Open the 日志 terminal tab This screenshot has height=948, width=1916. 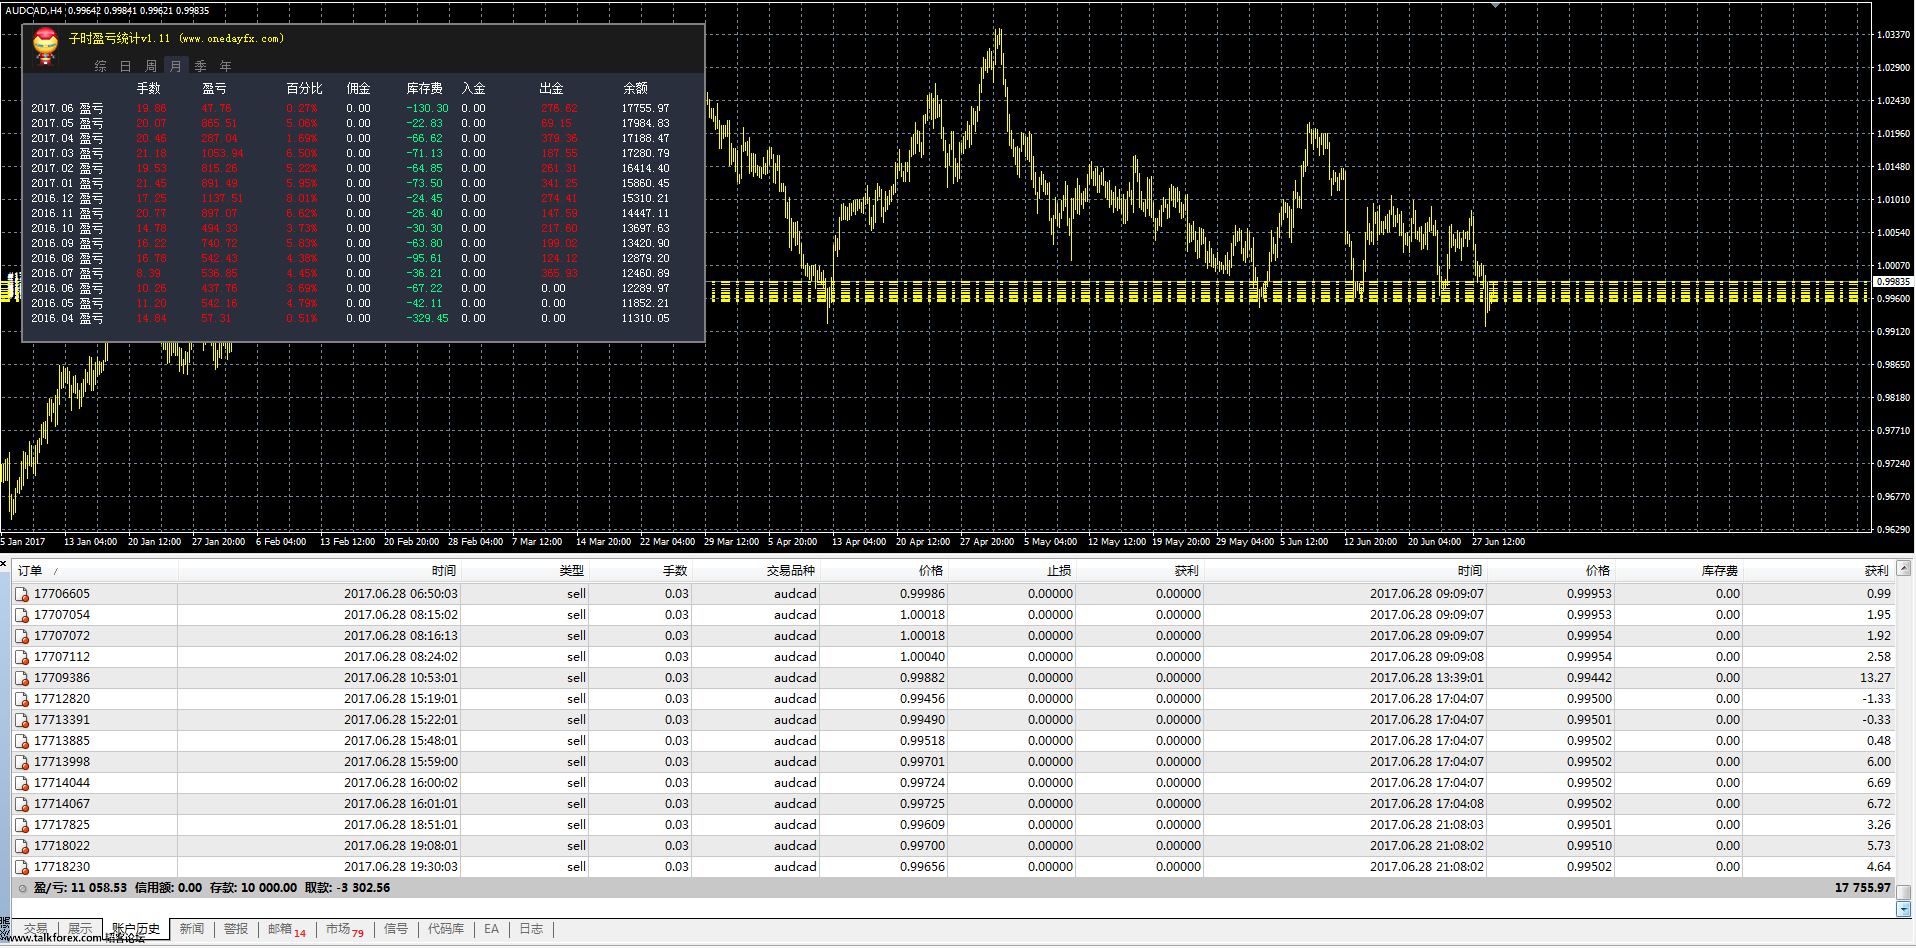531,929
